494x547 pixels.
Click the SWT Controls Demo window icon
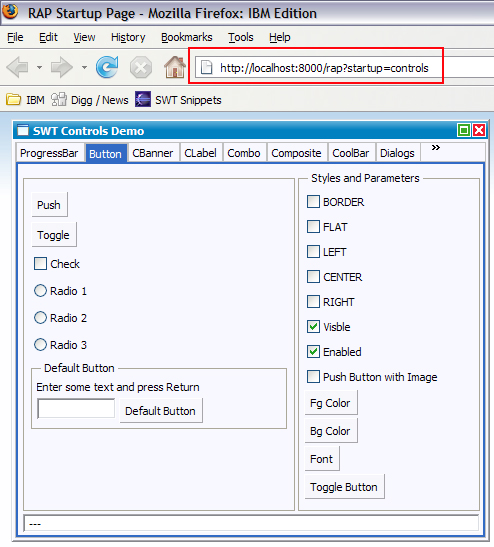[x=23, y=130]
